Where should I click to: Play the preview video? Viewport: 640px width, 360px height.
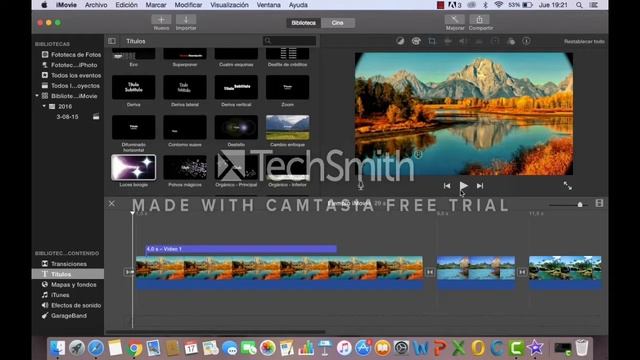tap(463, 186)
